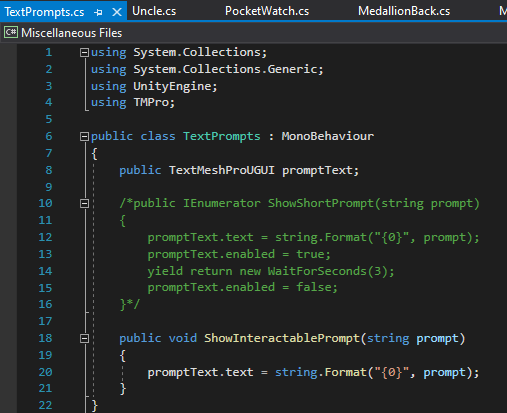Click the breakpoint margin beside line 12
Viewport: 507px width, 413px height.
[8, 237]
